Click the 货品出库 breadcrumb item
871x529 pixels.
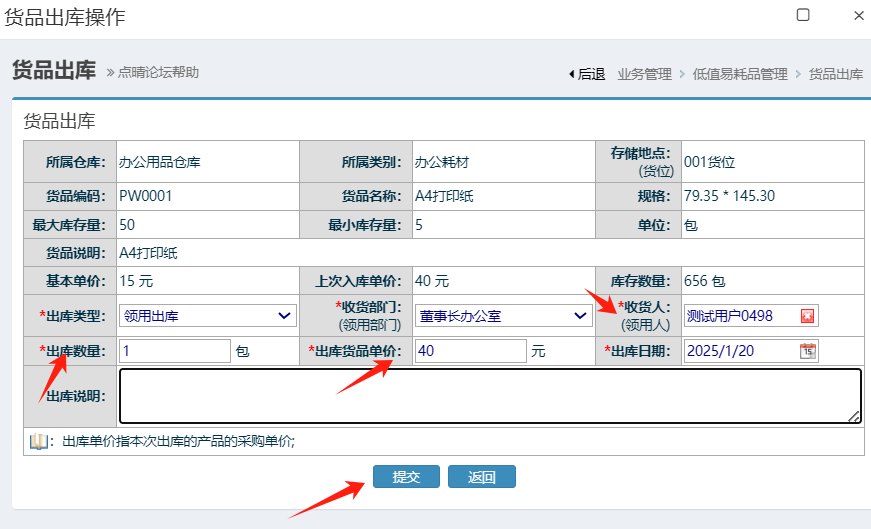tap(835, 74)
